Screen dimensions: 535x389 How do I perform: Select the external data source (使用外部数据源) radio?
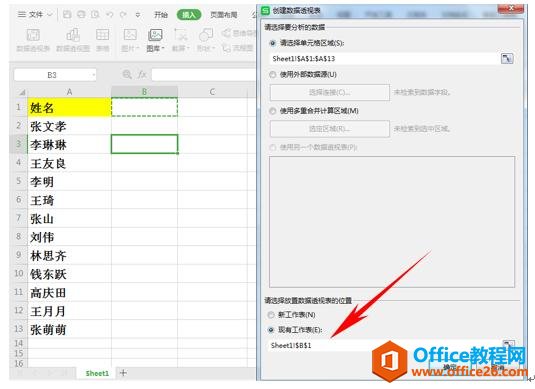[x=272, y=74]
